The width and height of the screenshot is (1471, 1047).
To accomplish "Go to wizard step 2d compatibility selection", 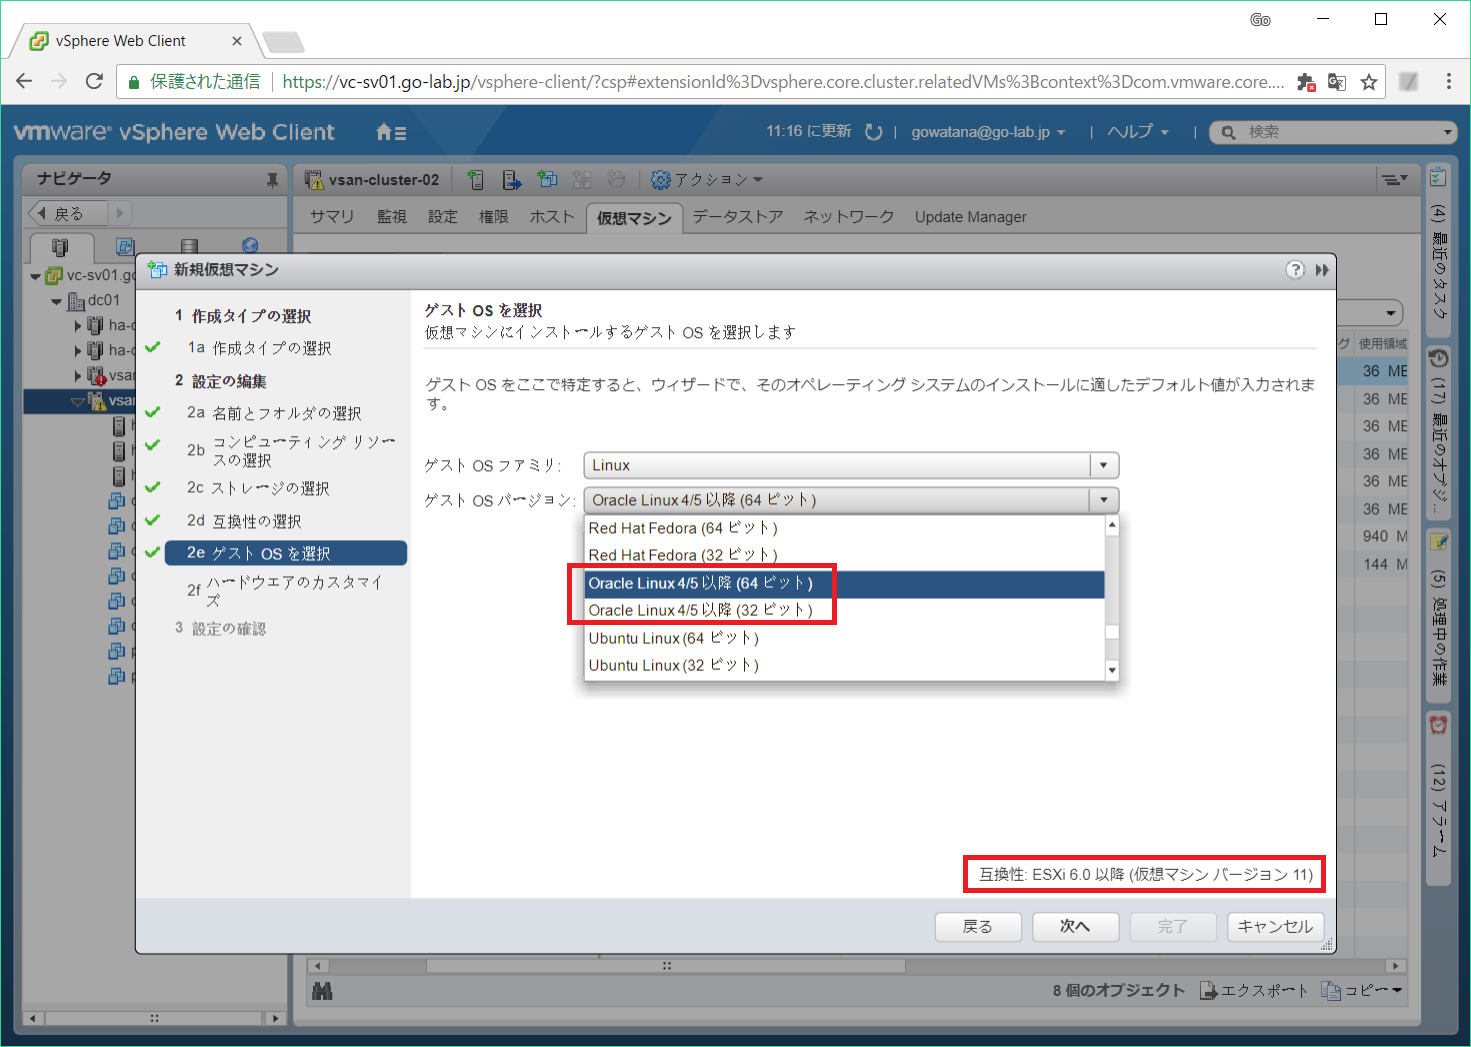I will tap(244, 521).
